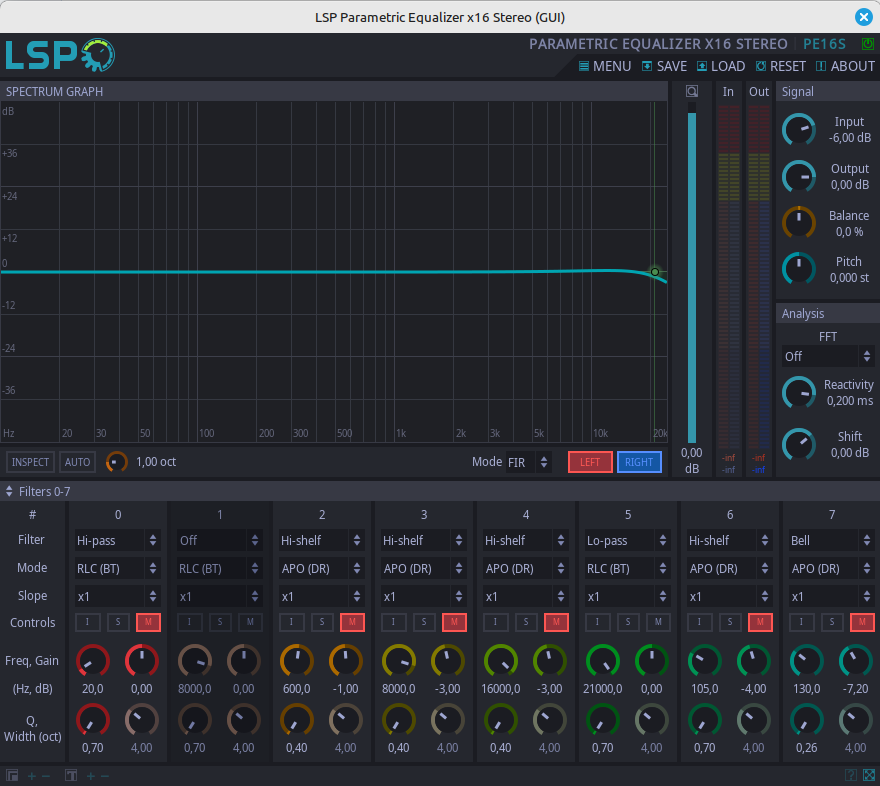Click the green power icon next to PE16S
This screenshot has height=786, width=880.
[x=868, y=44]
